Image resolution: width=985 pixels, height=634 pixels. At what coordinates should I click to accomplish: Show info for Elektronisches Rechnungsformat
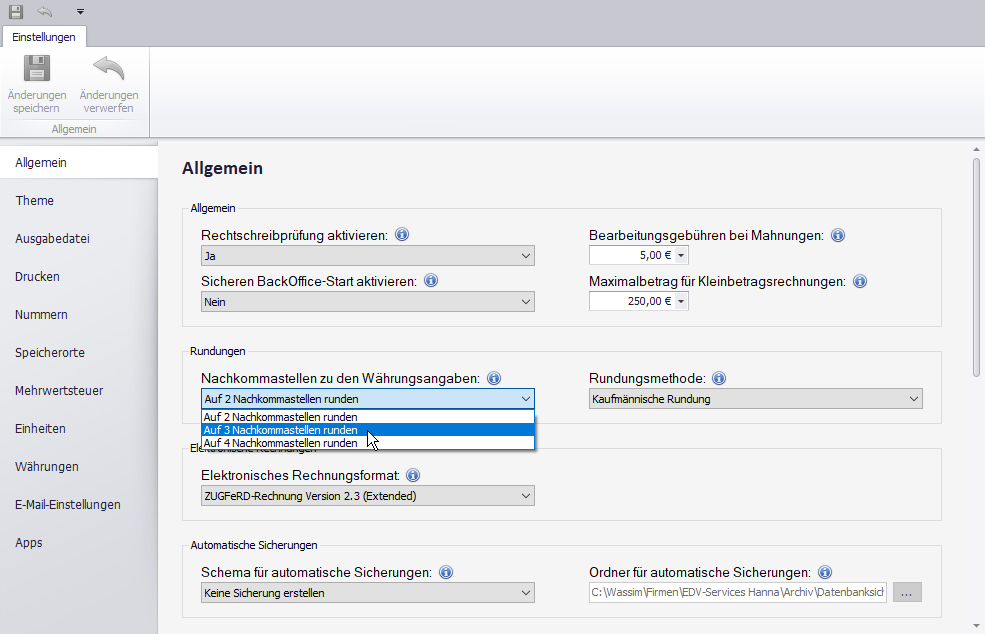coord(413,475)
